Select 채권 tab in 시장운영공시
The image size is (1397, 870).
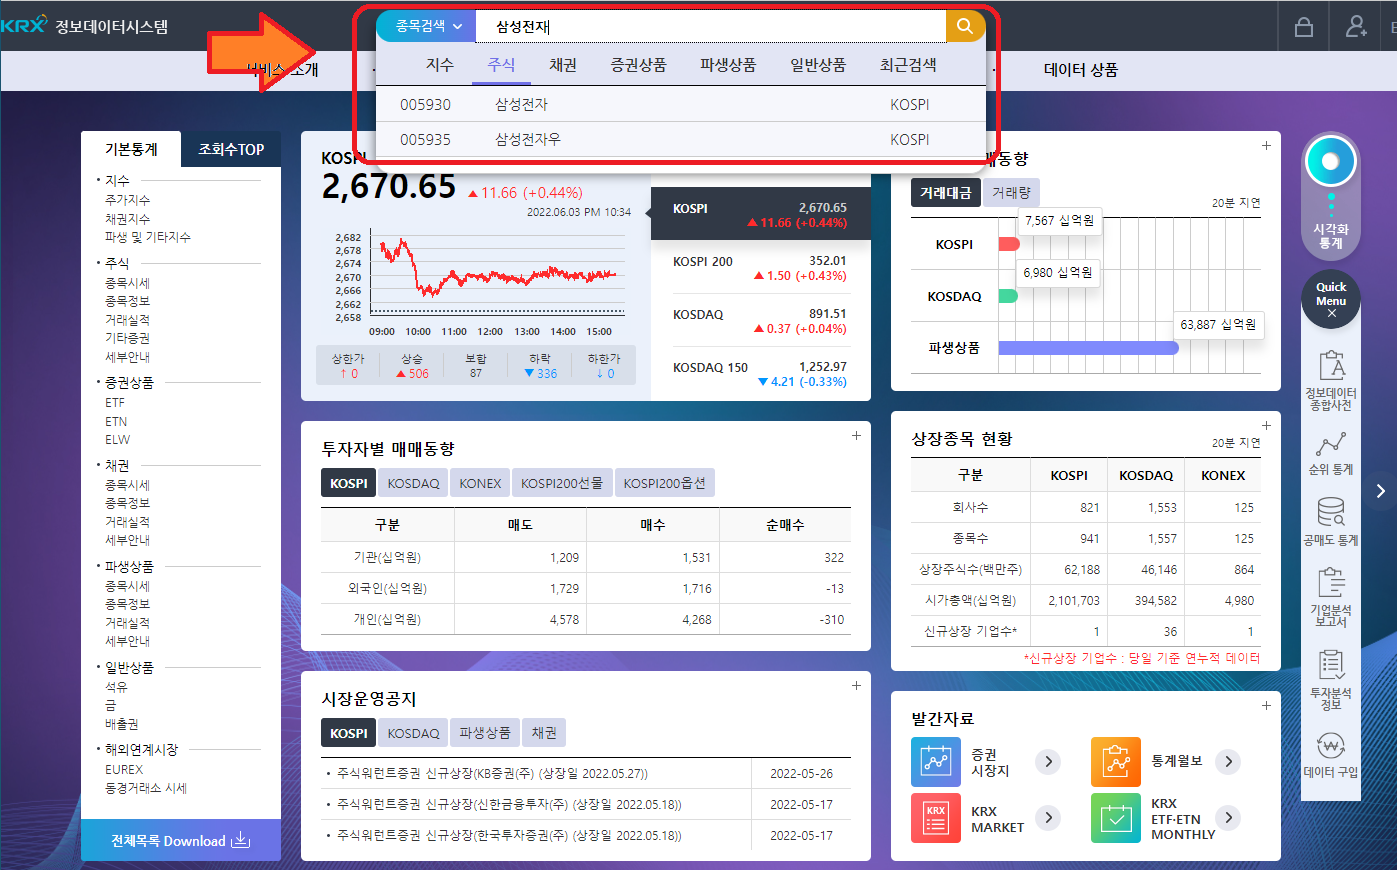click(544, 733)
